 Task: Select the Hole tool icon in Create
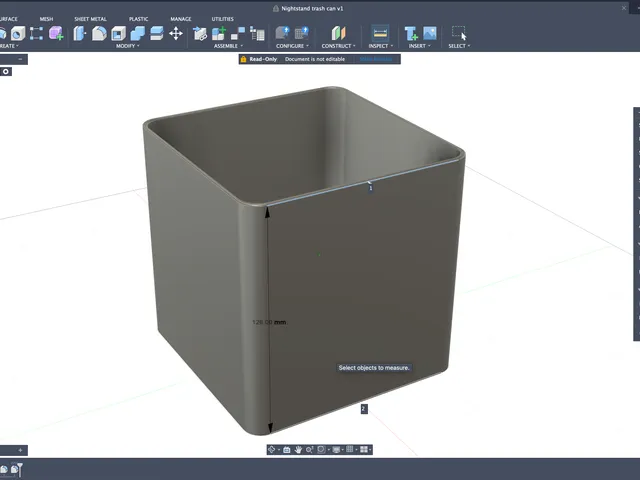coord(18,33)
